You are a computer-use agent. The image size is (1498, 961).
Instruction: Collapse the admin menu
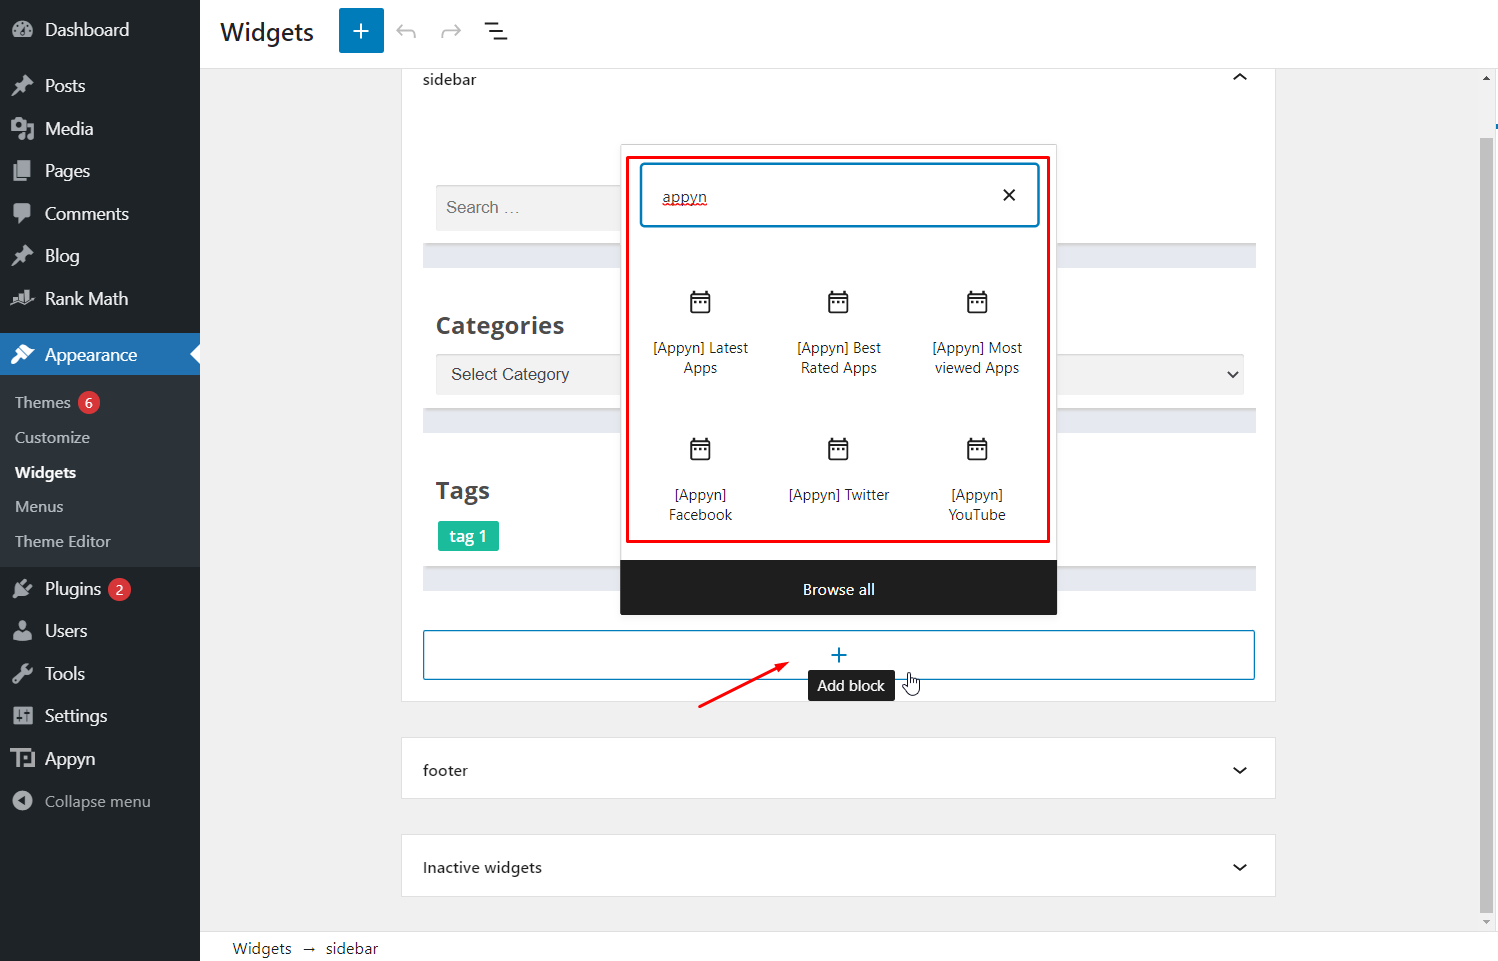coord(100,801)
